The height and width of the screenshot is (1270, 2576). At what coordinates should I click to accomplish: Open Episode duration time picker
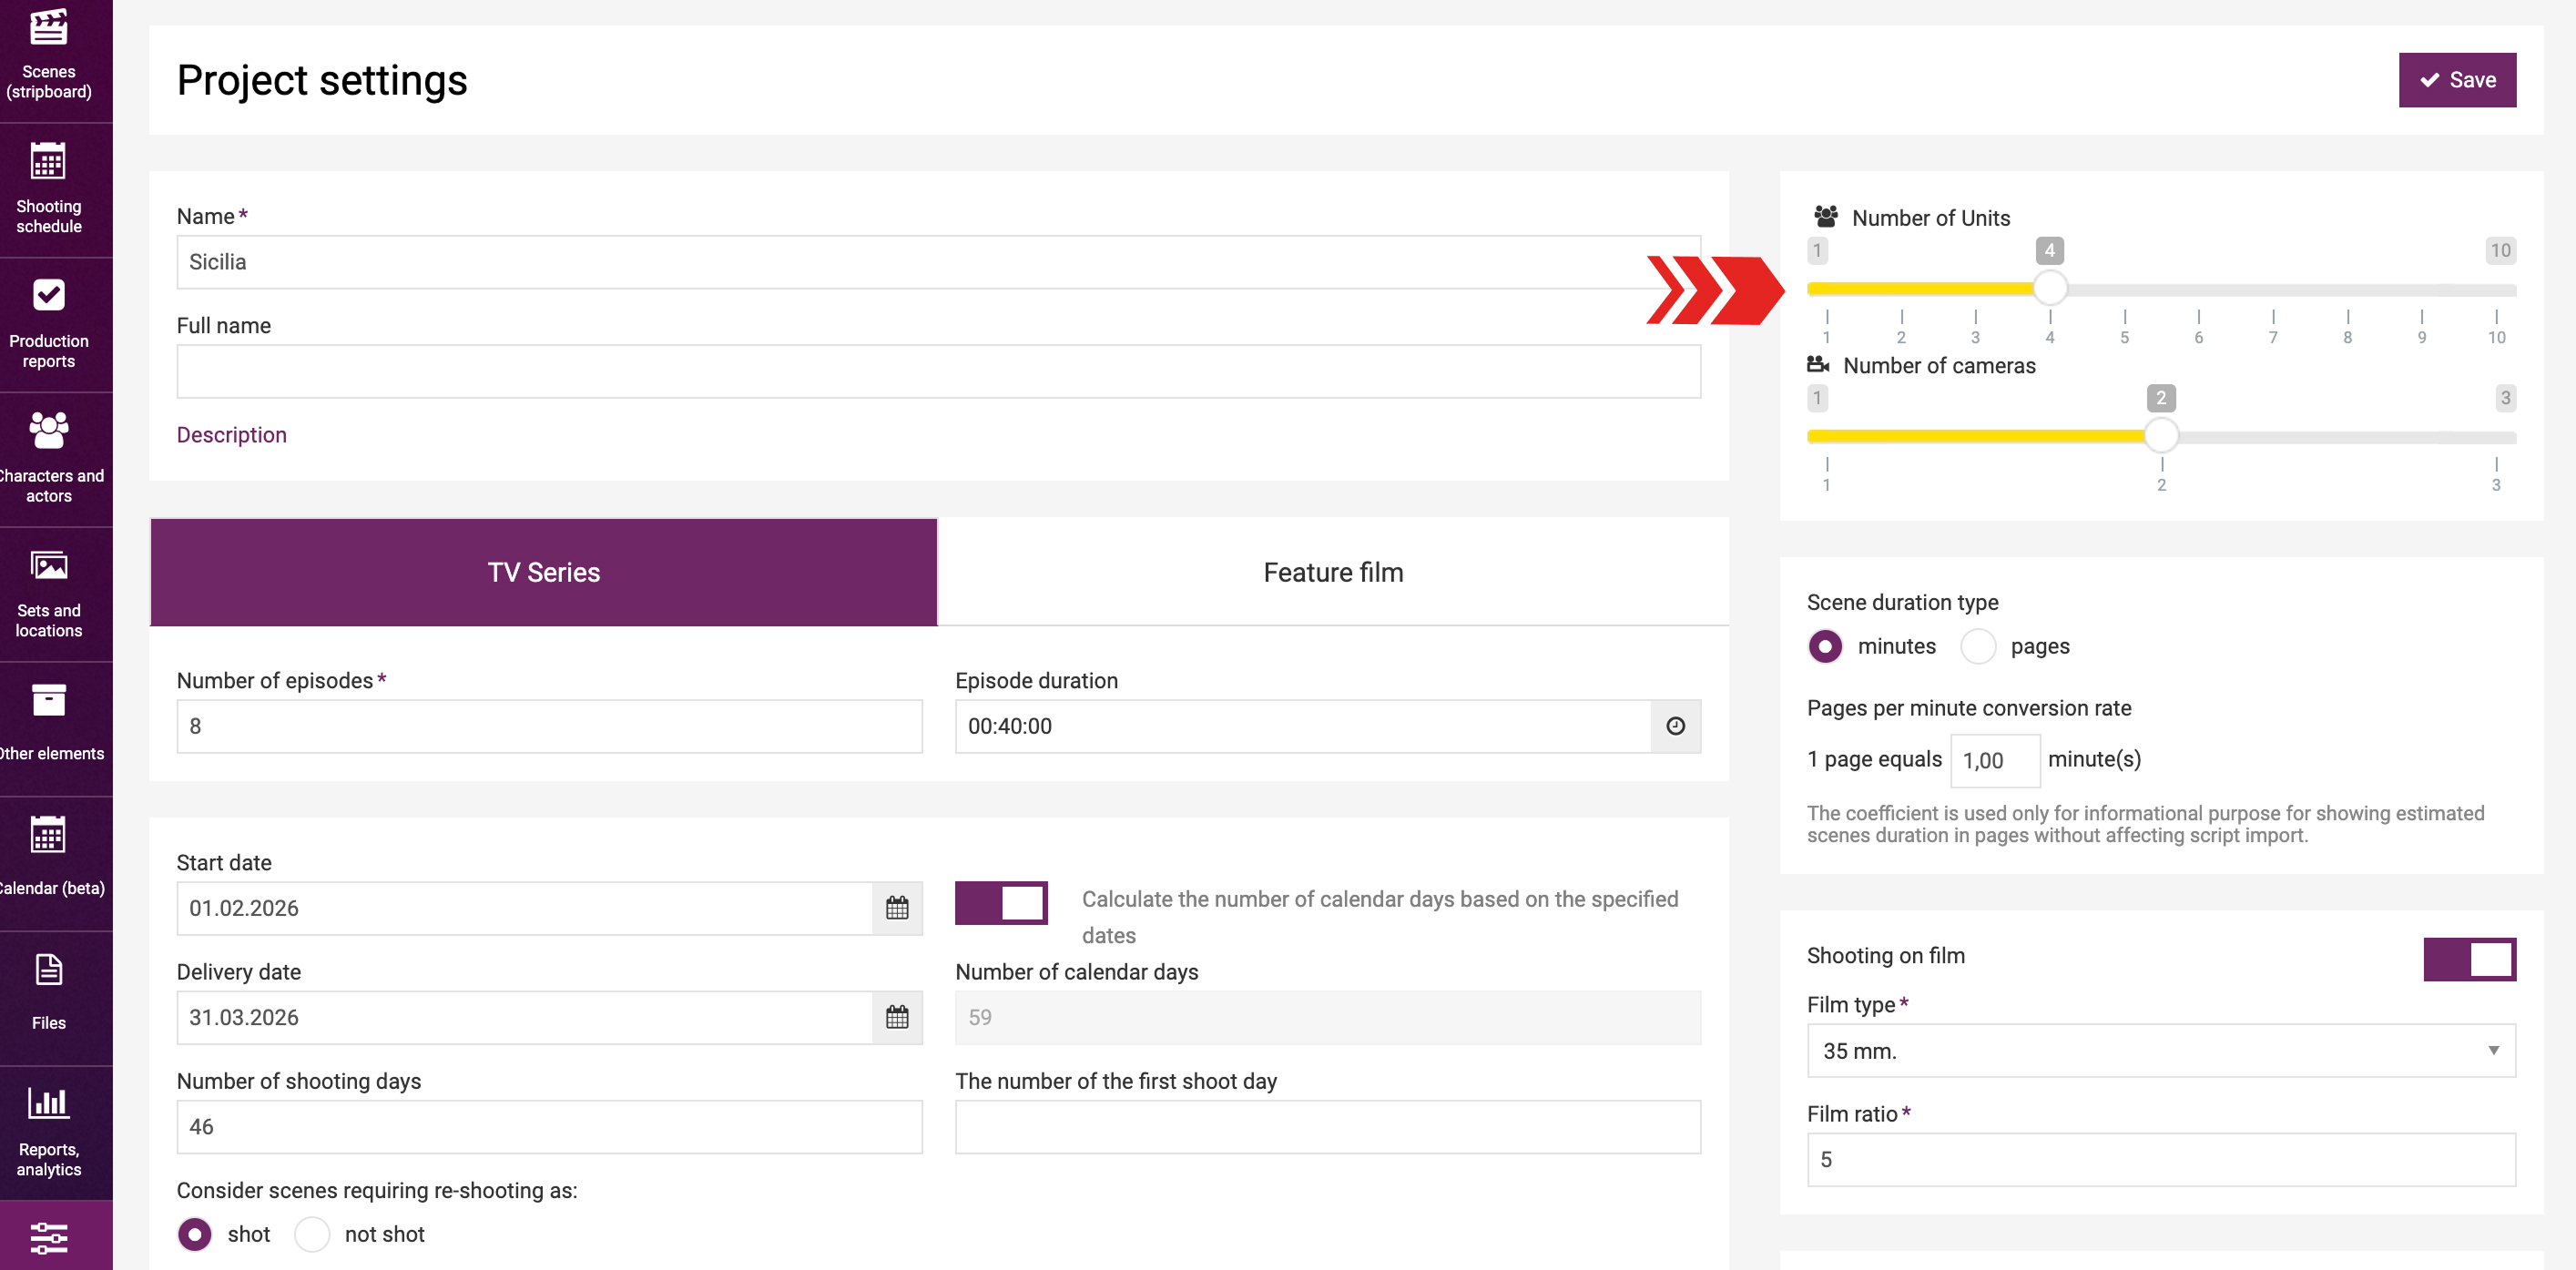pyautogui.click(x=1676, y=726)
